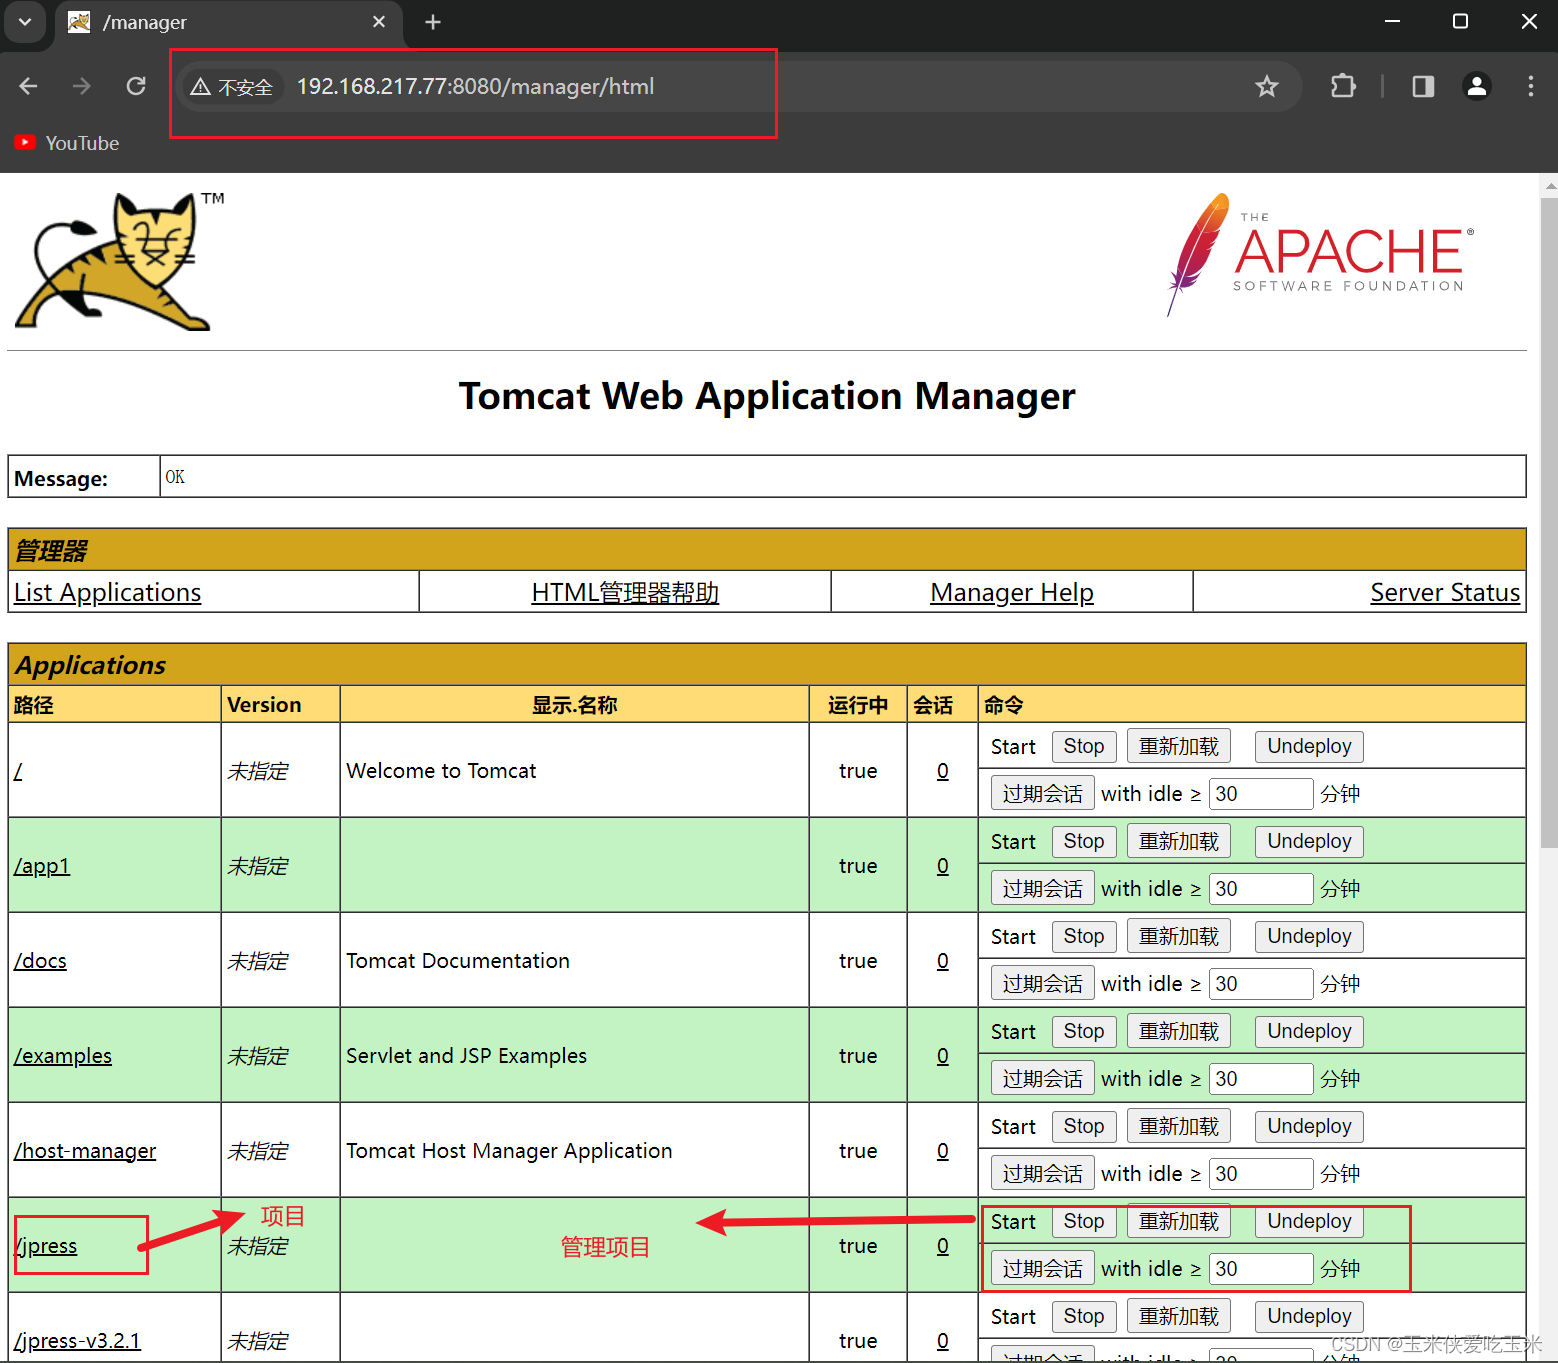Stop the /examples application

coord(1084,1031)
